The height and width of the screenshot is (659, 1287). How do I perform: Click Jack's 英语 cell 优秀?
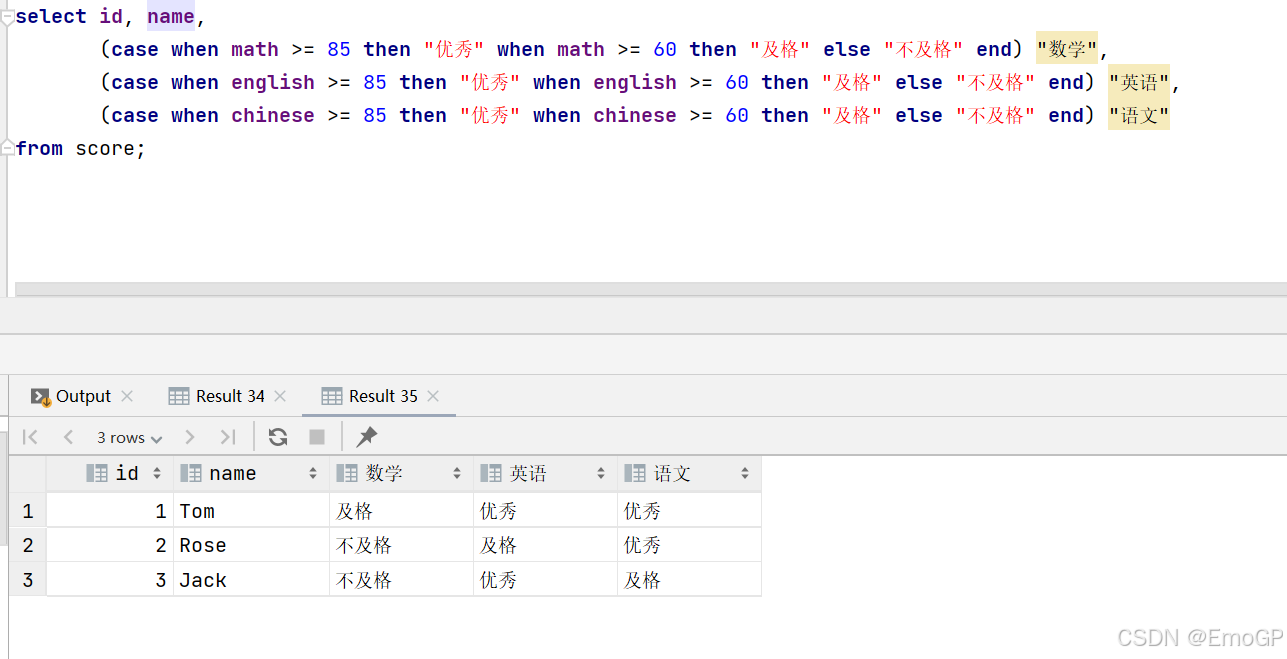[x=546, y=580]
